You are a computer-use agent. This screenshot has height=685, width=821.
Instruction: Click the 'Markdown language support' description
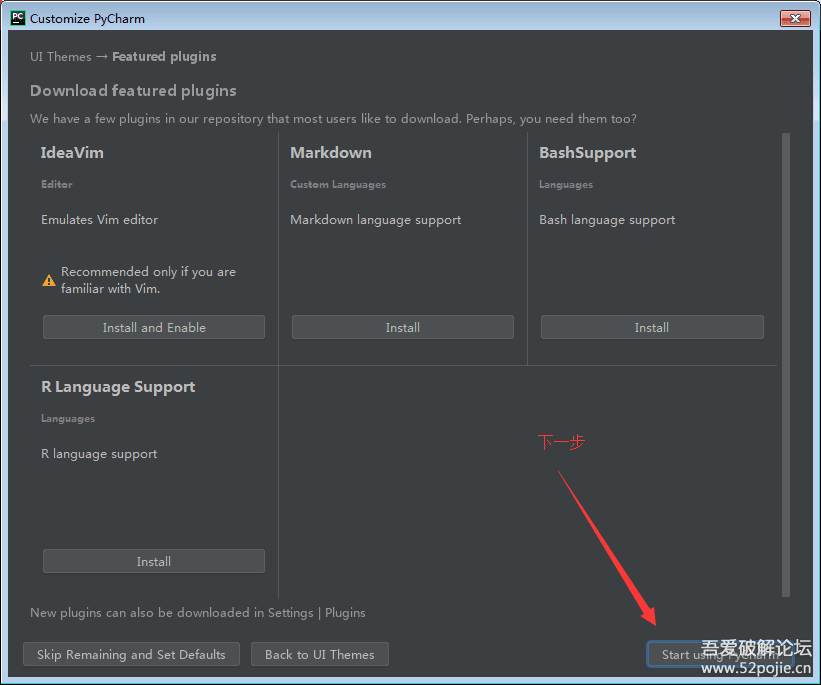[375, 220]
